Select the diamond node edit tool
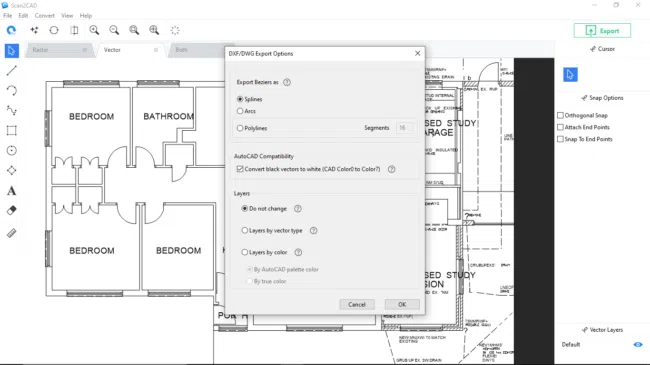 coord(12,170)
